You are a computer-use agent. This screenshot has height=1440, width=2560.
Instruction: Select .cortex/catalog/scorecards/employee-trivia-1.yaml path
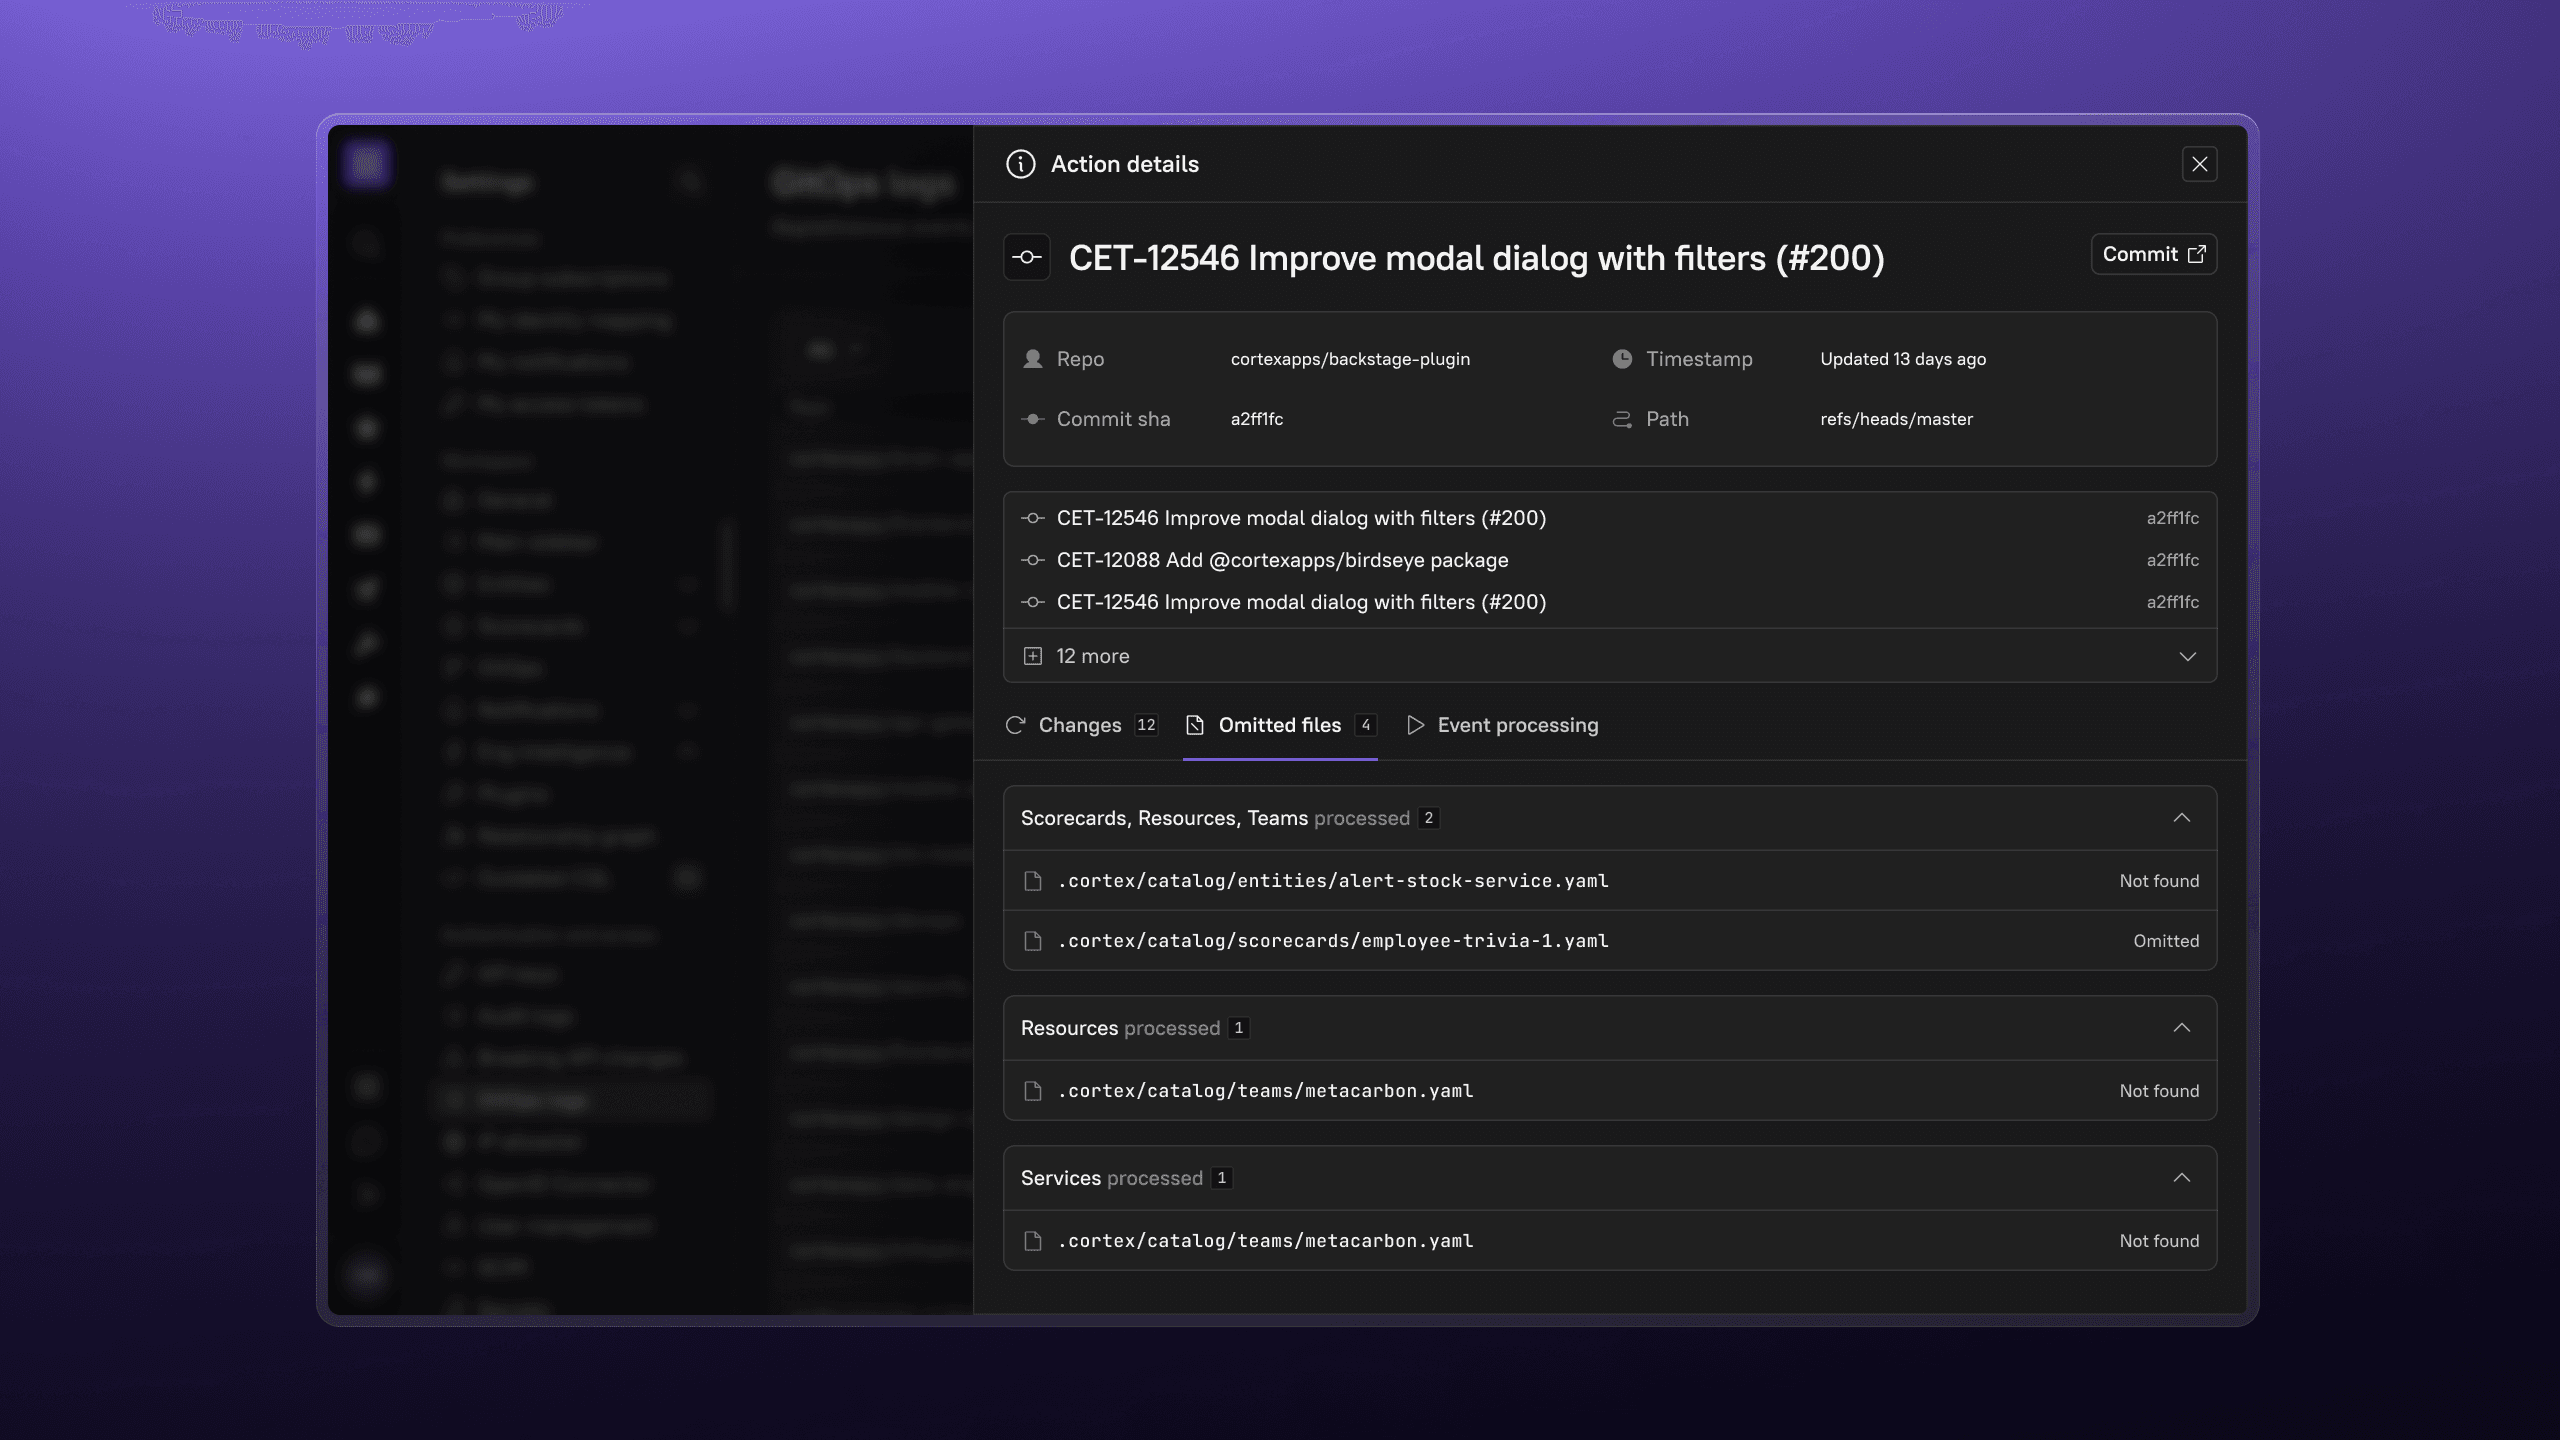tap(1333, 941)
